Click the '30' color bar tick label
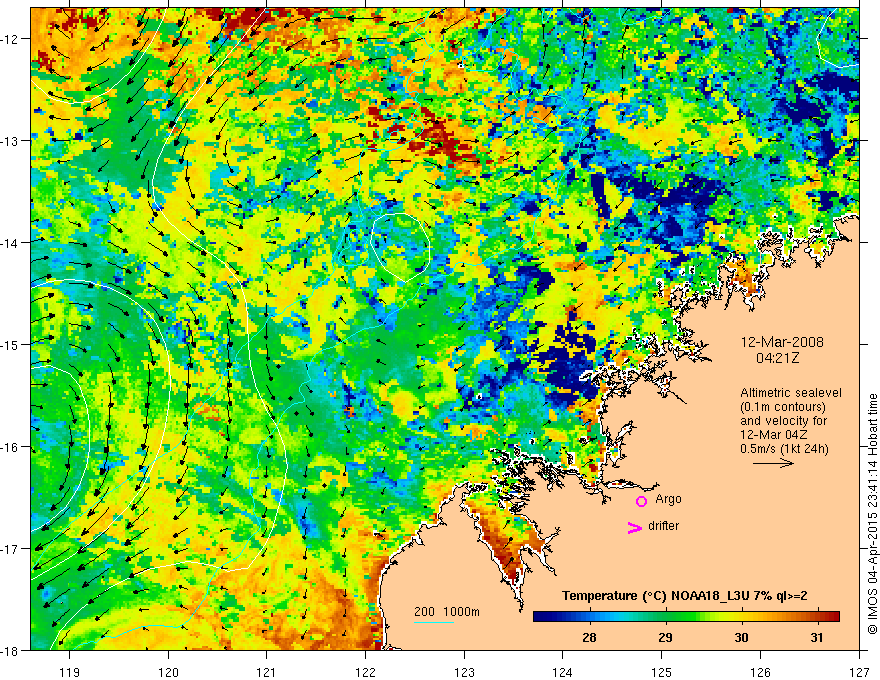This screenshot has width=880, height=680. pyautogui.click(x=741, y=637)
